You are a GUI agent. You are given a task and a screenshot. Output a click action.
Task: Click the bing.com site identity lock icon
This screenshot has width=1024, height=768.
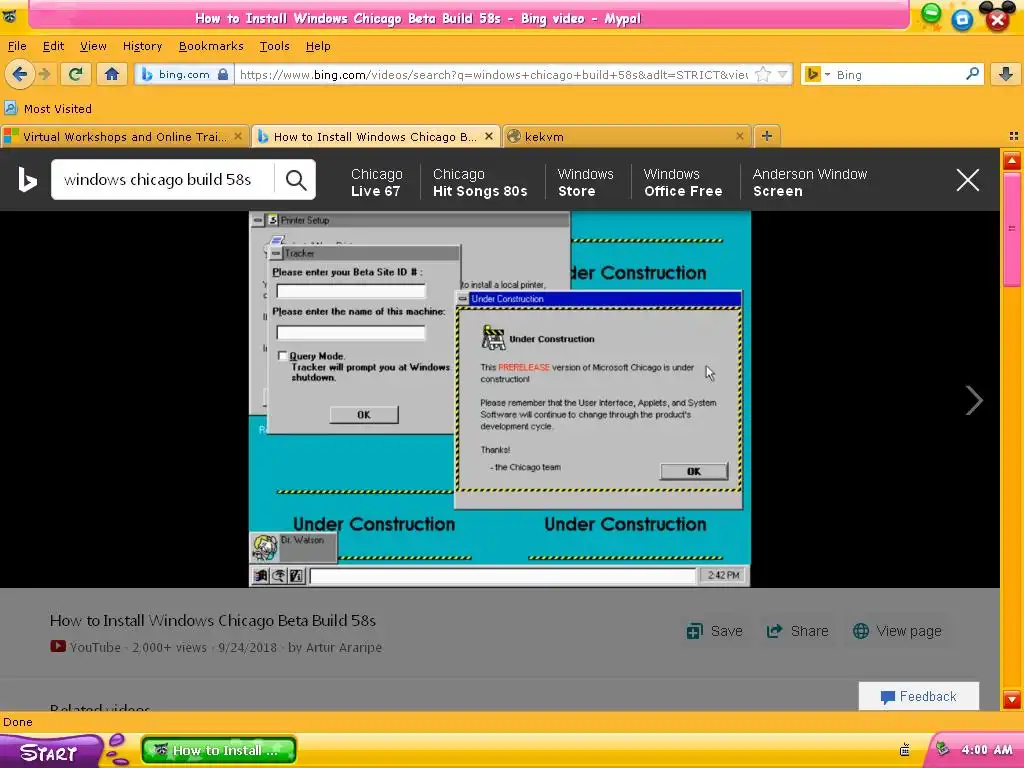[x=223, y=74]
